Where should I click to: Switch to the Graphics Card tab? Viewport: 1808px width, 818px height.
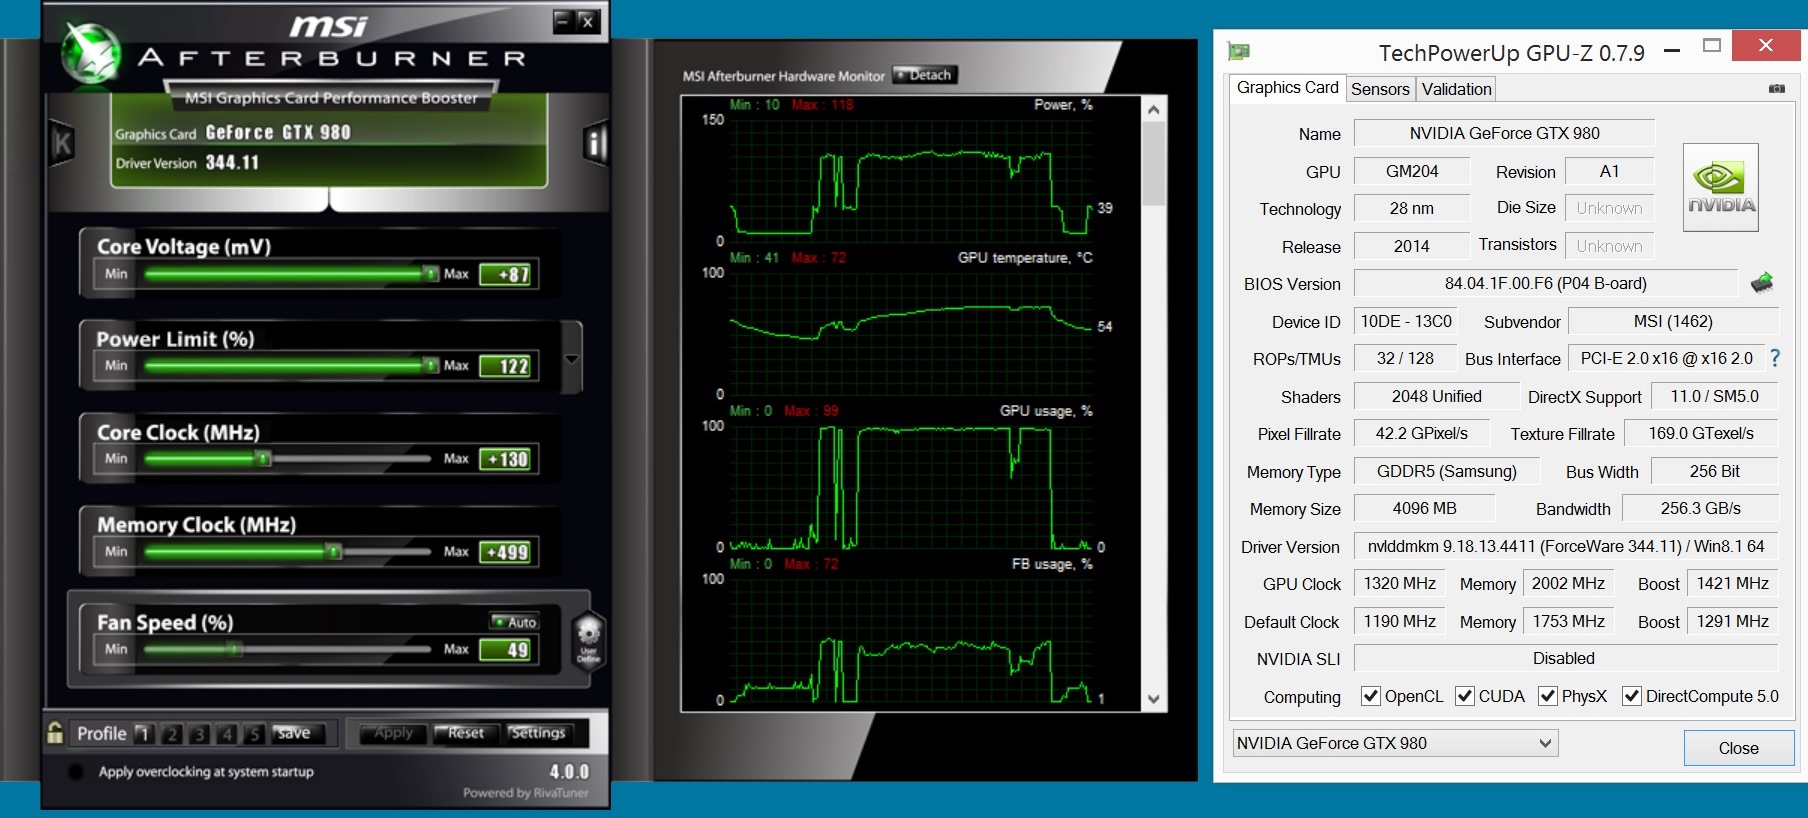tap(1287, 88)
